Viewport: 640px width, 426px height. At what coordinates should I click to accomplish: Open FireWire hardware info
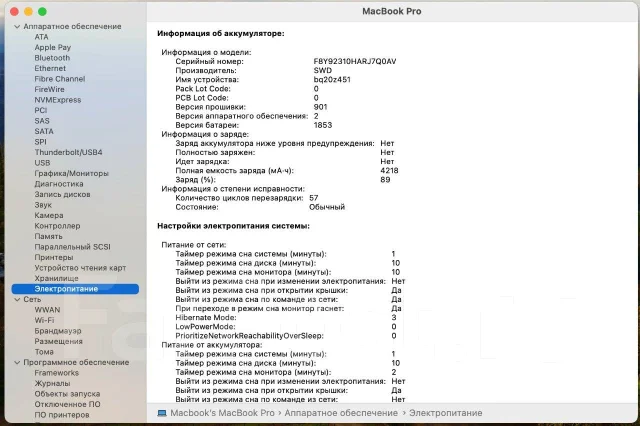[x=49, y=89]
